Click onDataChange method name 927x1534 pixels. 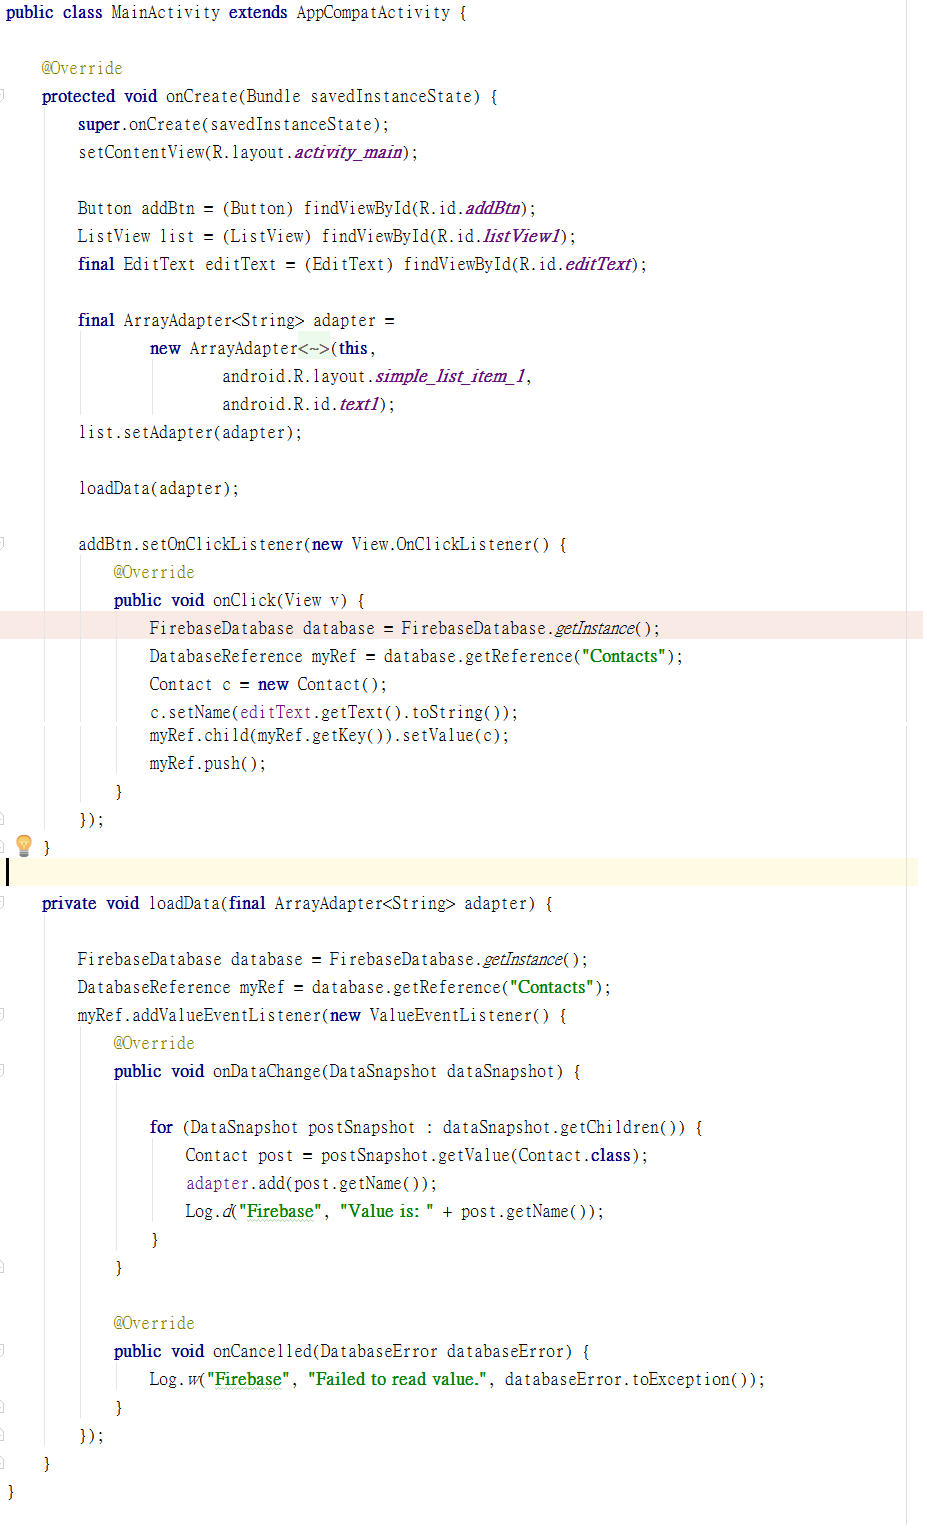(x=267, y=1071)
